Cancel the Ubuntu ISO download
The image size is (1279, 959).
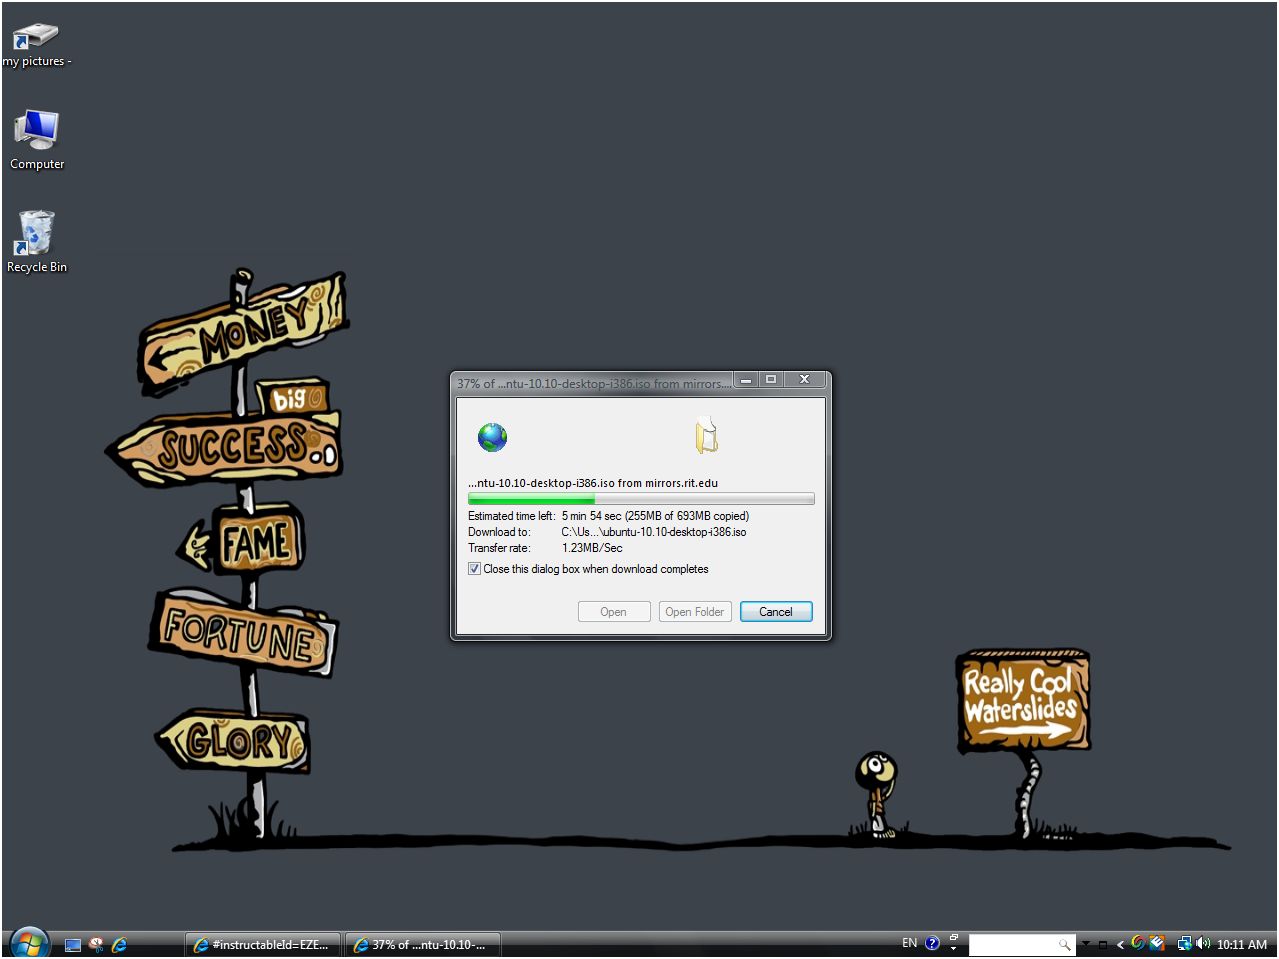coord(776,612)
